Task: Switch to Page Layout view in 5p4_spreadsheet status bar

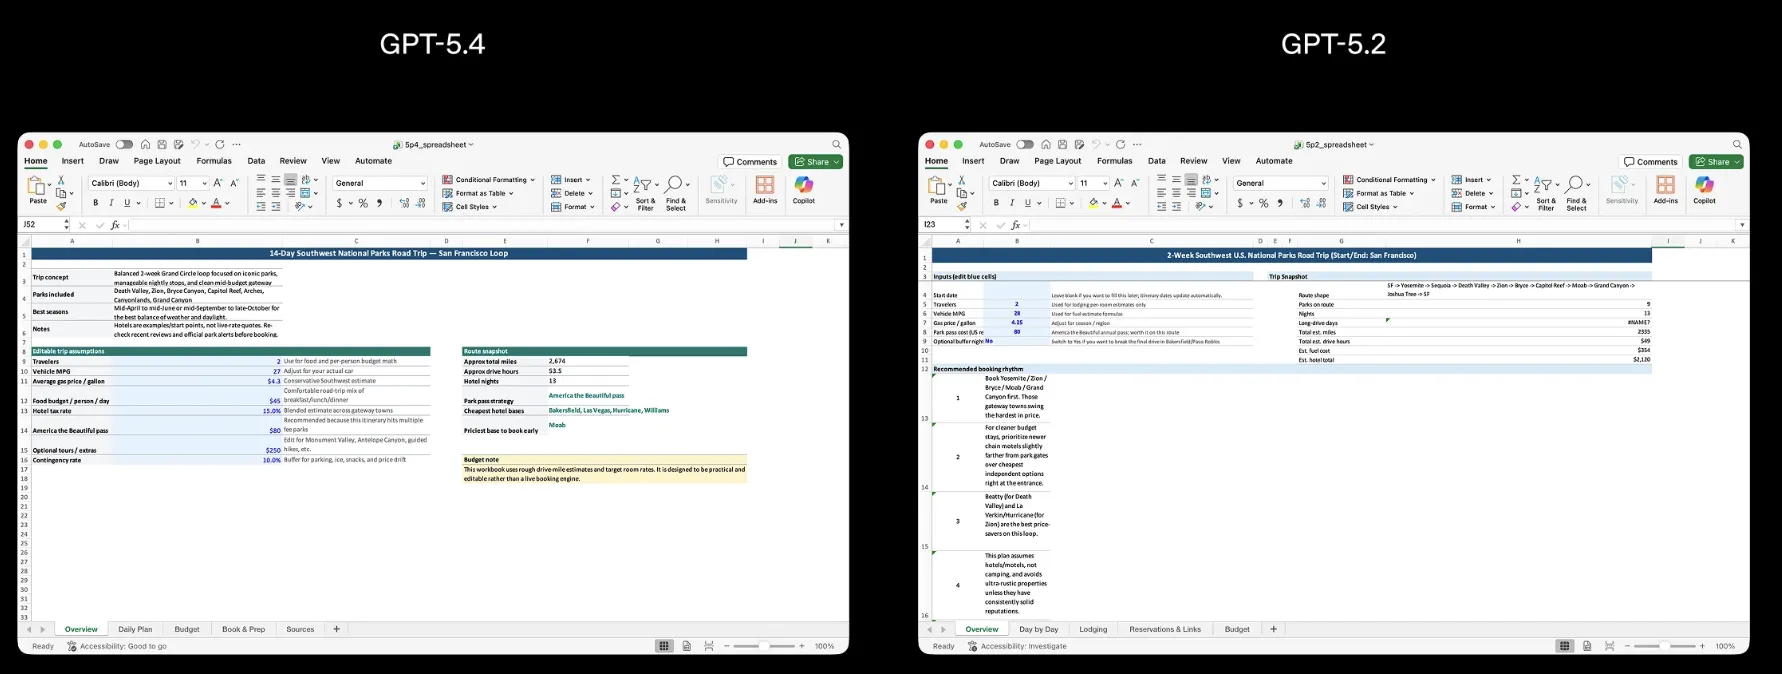Action: tap(686, 646)
